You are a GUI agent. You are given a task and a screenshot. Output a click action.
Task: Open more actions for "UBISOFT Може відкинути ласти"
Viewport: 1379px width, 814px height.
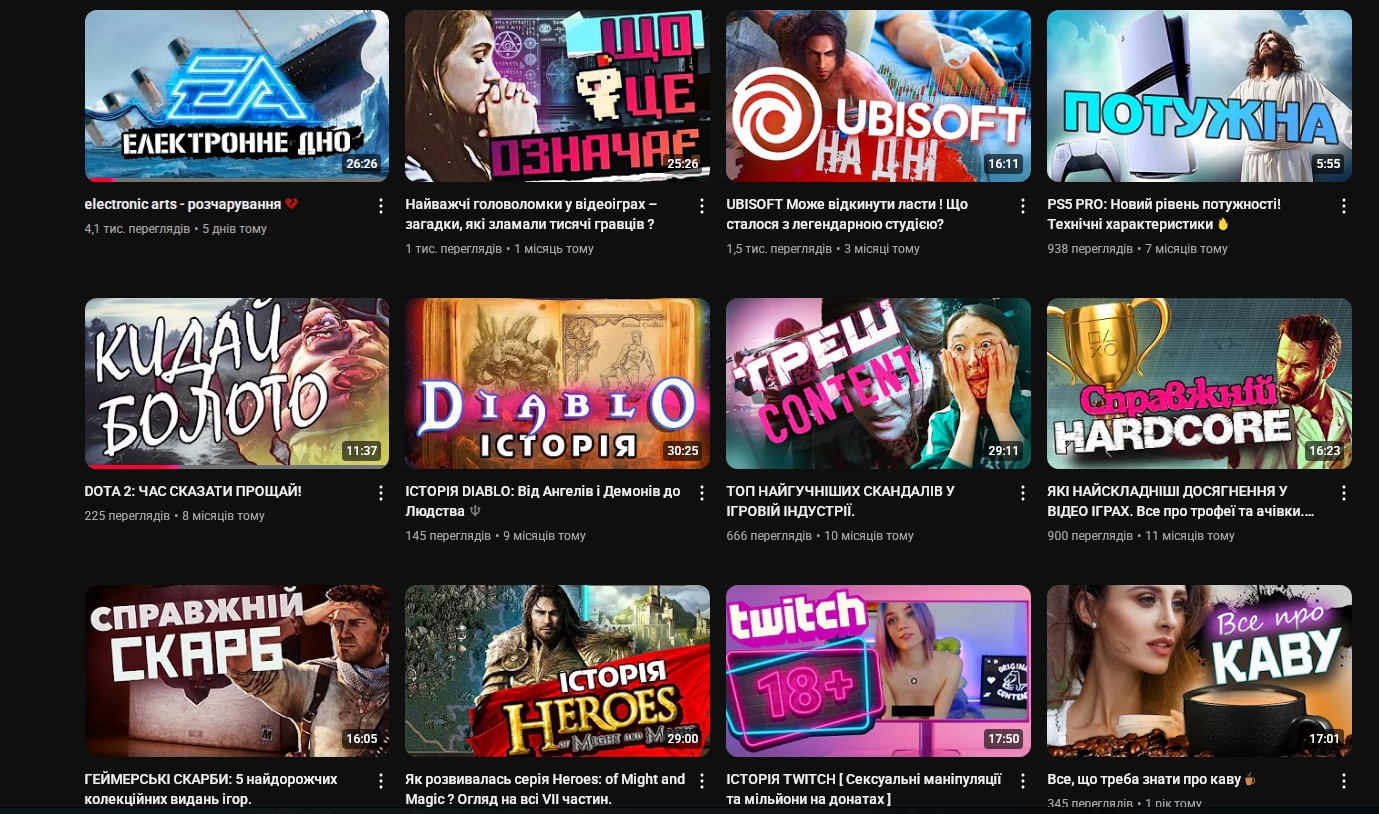pos(1022,206)
